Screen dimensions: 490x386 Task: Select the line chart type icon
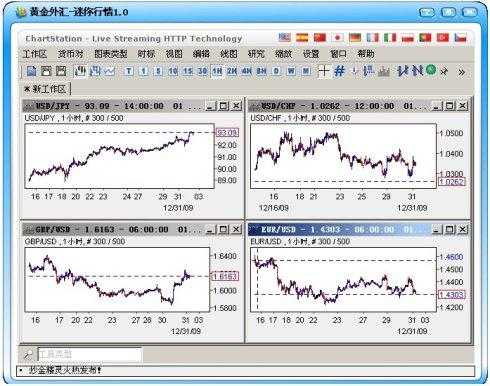[x=110, y=71]
